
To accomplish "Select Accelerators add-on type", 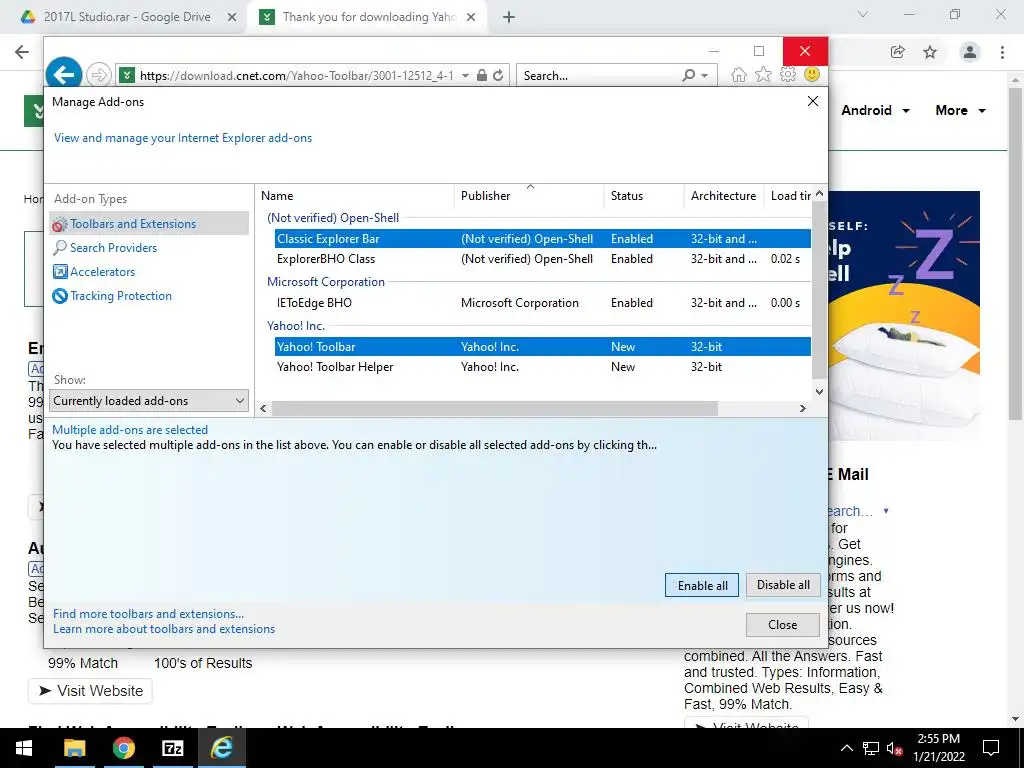I will click(x=94, y=272).
